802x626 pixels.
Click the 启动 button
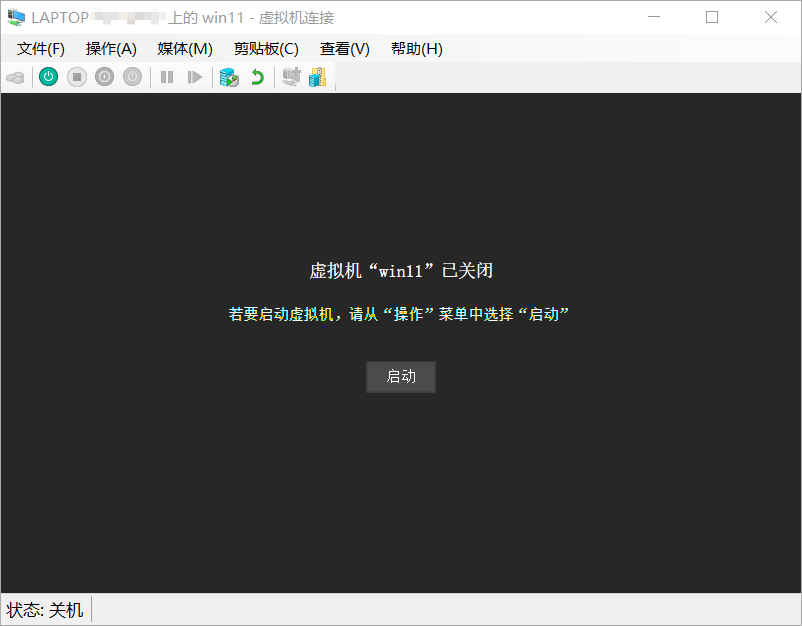[401, 377]
